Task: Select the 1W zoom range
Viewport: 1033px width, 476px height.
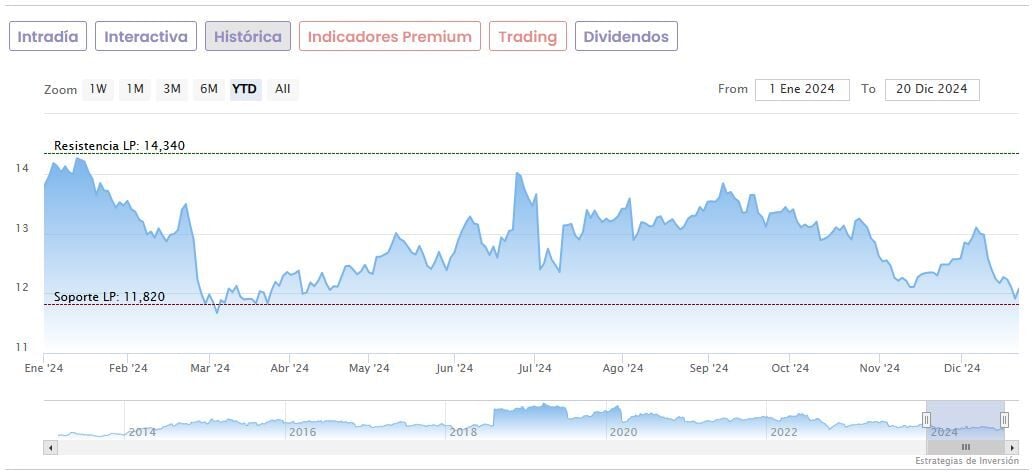Action: pos(98,89)
